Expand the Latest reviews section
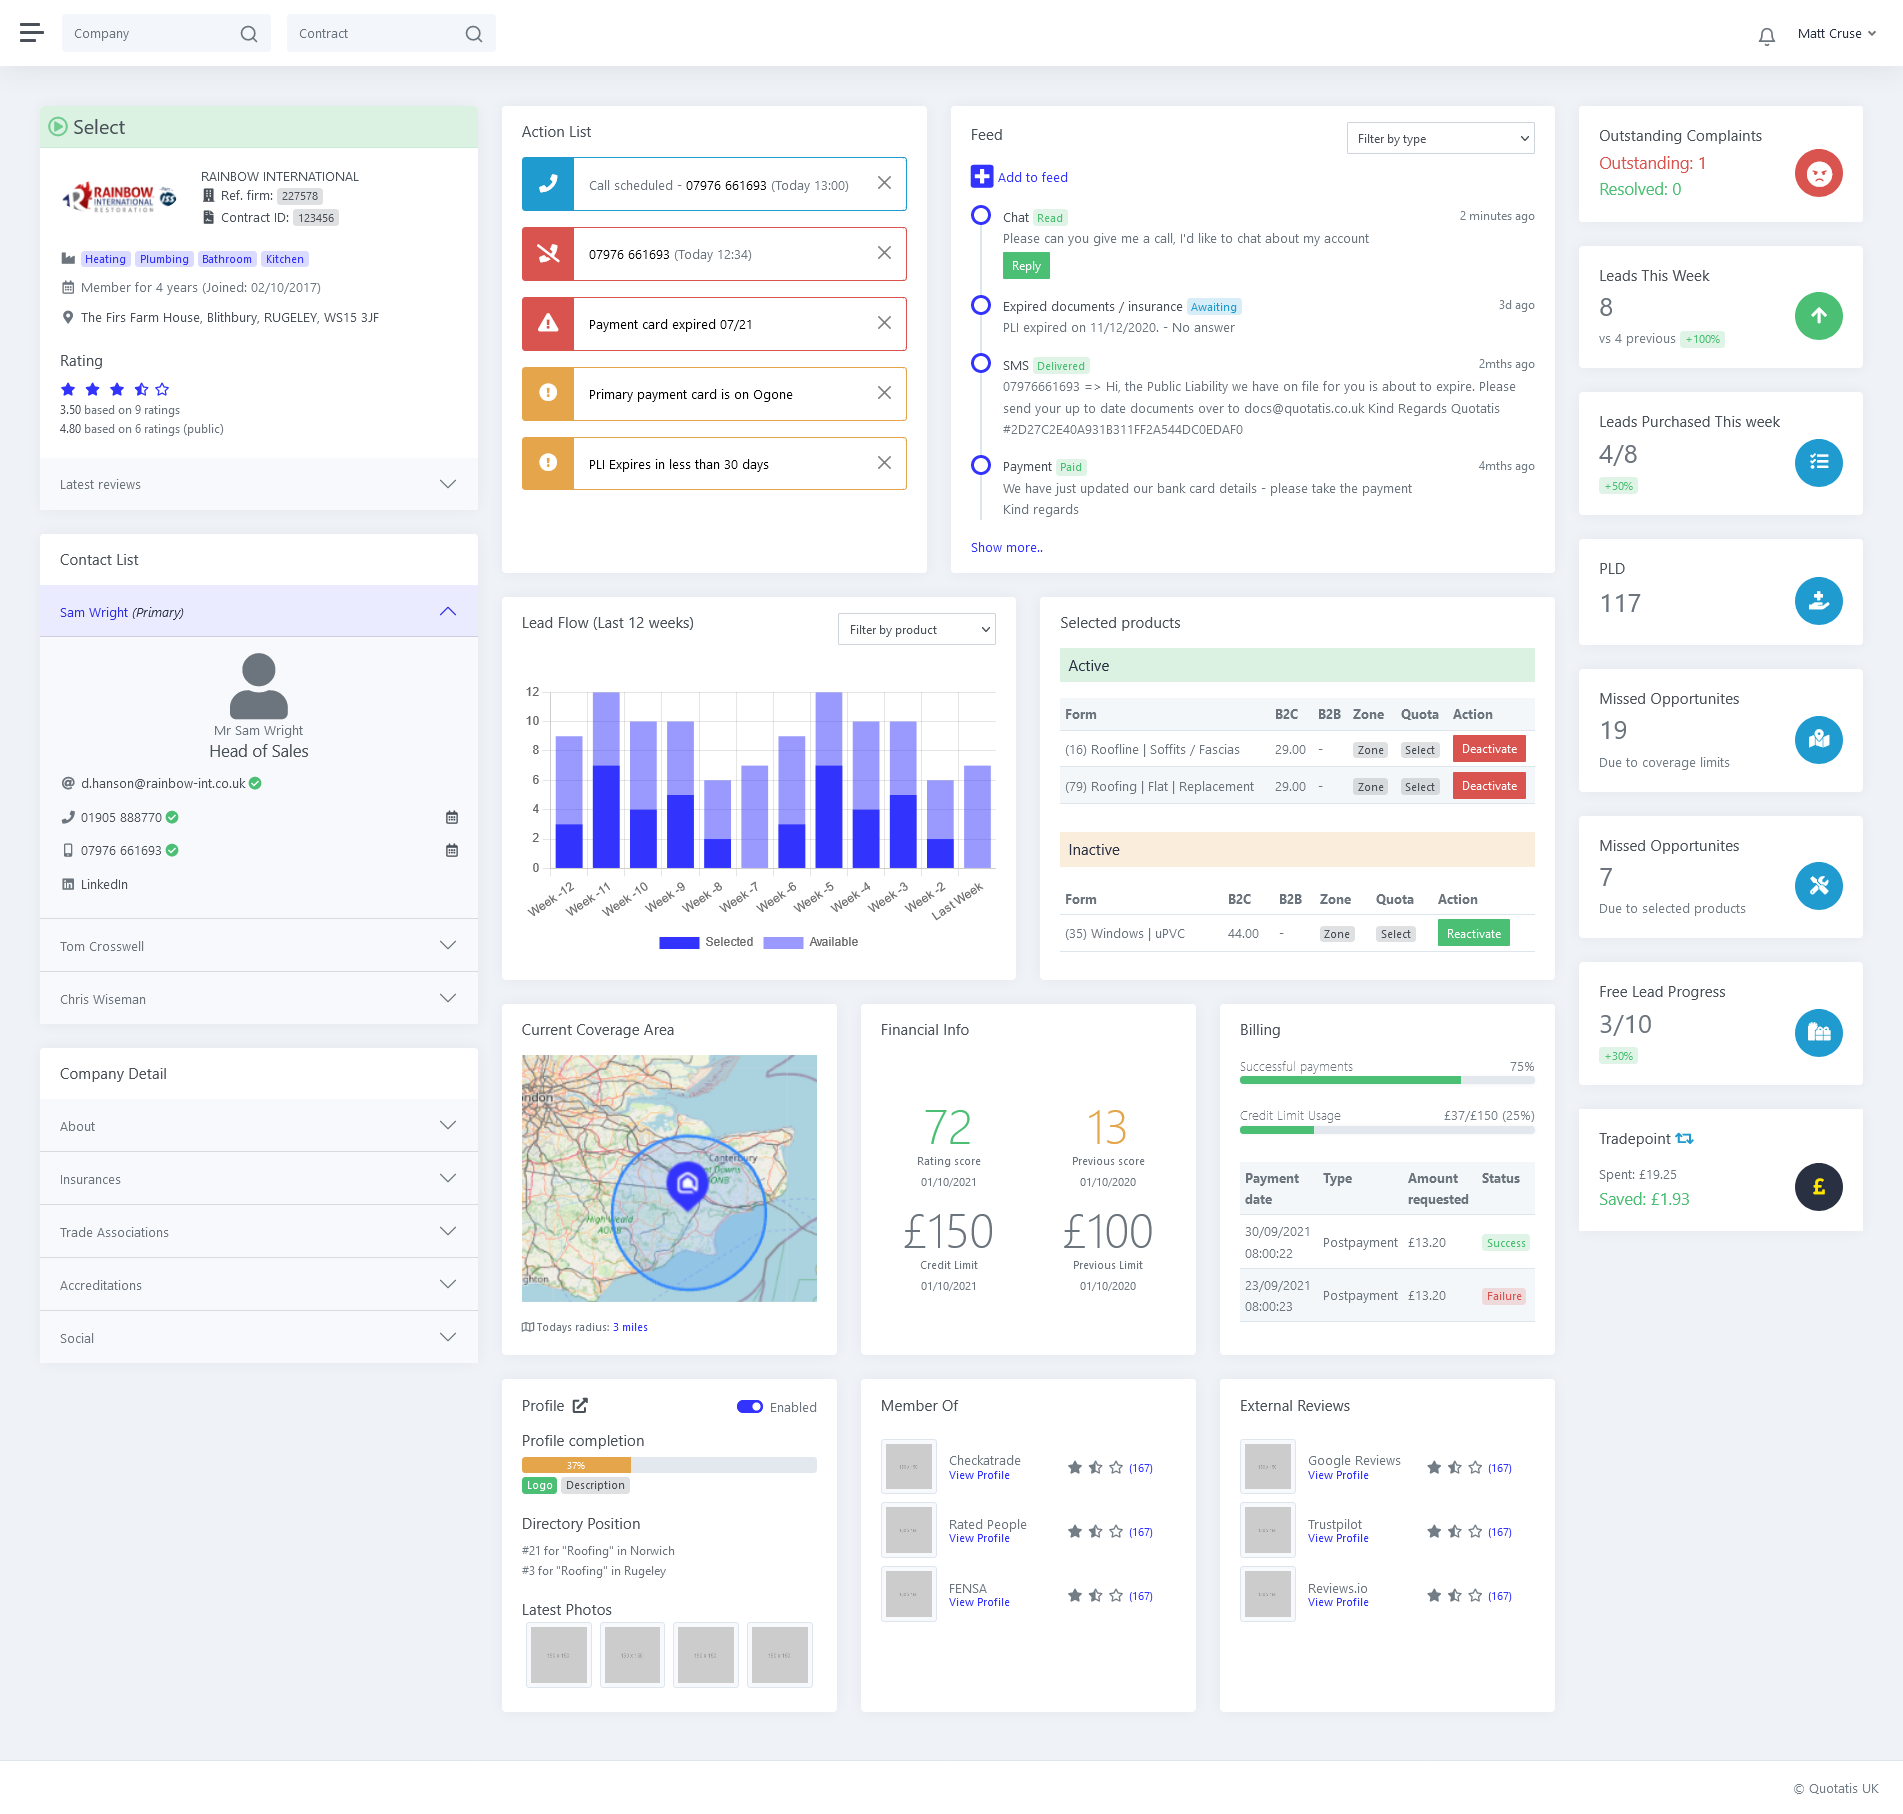This screenshot has height=1814, width=1903. tap(258, 484)
